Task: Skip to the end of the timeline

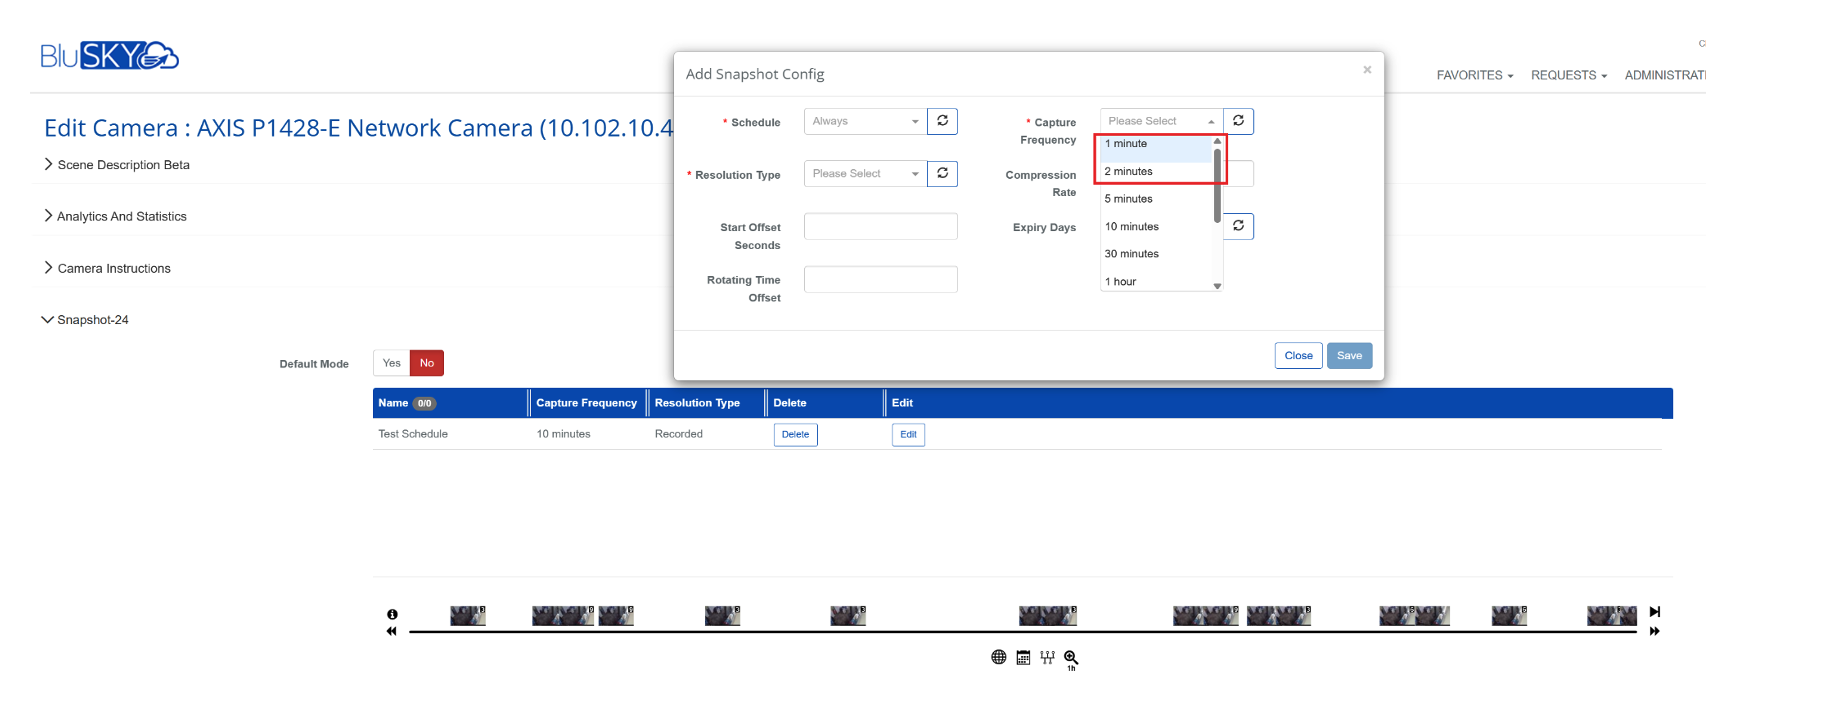Action: pyautogui.click(x=1654, y=612)
